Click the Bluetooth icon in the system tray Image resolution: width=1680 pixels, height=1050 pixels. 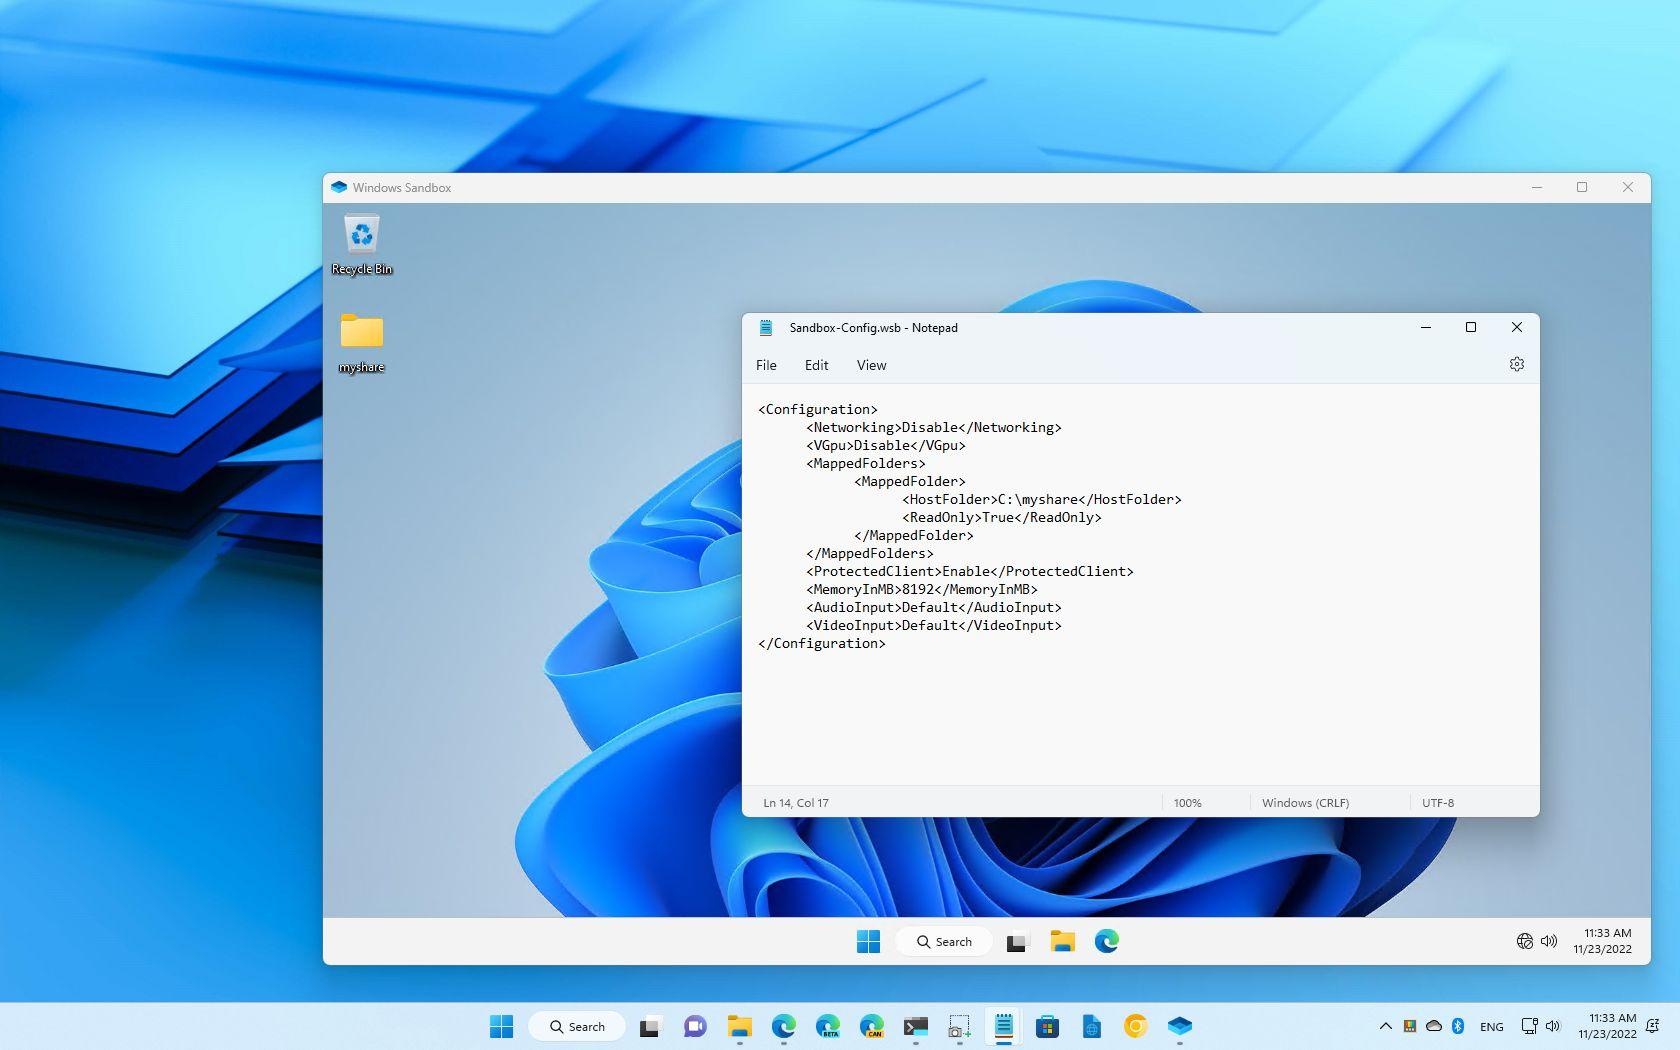(1458, 1026)
